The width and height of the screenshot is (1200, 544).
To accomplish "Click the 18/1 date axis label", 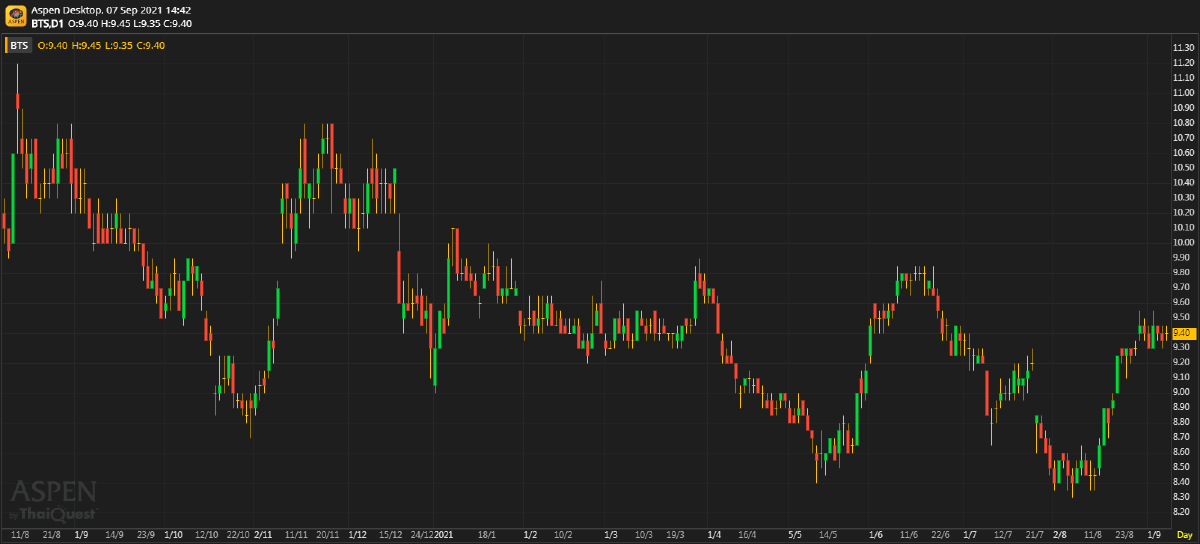I will 487,535.
